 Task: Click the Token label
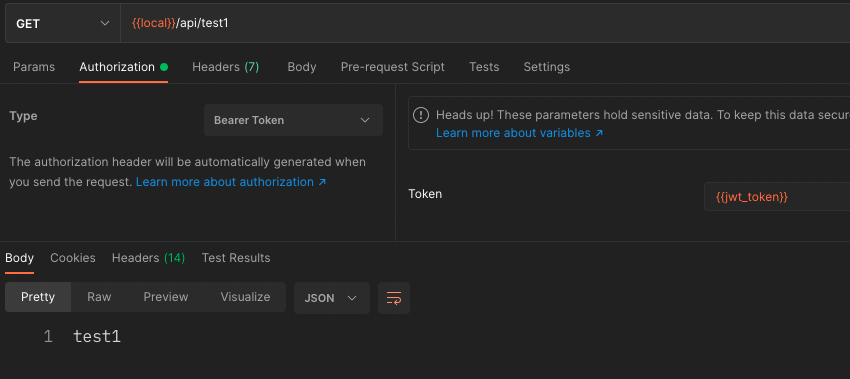[425, 194]
